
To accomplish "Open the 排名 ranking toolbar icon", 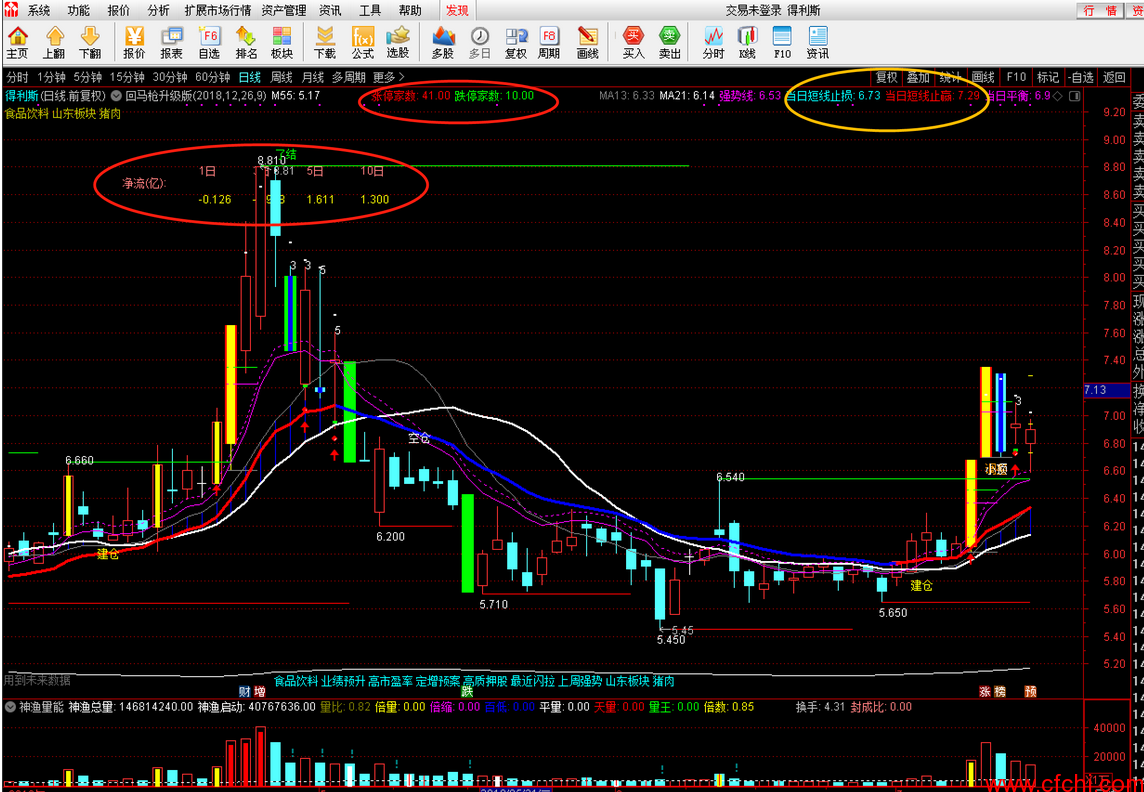I will pyautogui.click(x=247, y=42).
